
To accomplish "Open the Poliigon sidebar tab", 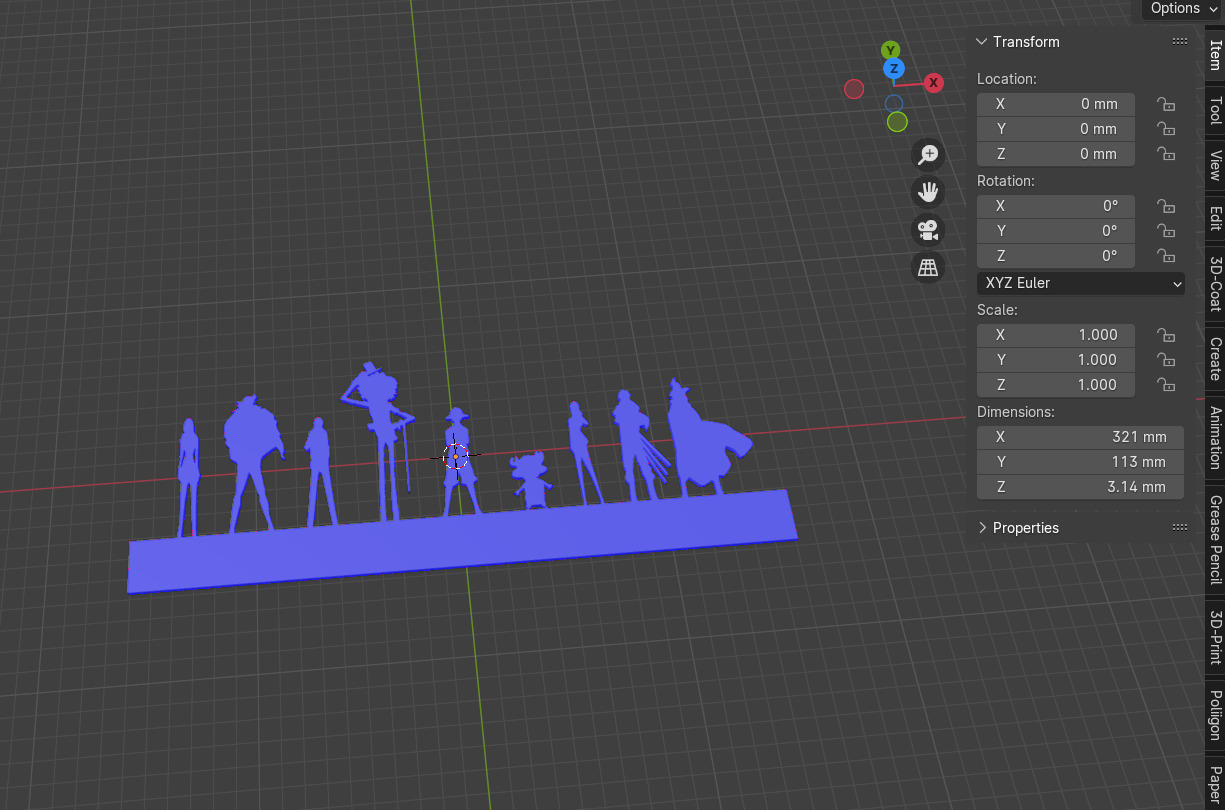I will point(1215,714).
